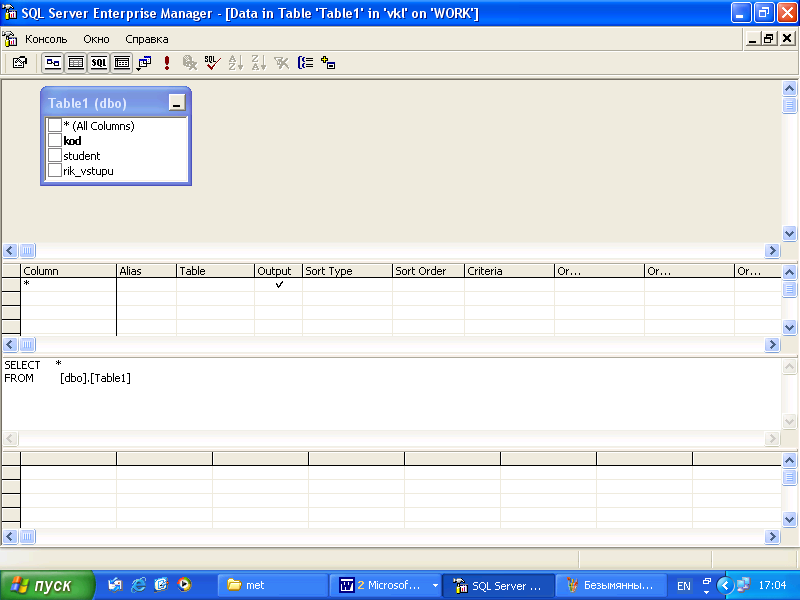Click the EN language indicator
Image resolution: width=800 pixels, height=600 pixels.
click(x=684, y=586)
